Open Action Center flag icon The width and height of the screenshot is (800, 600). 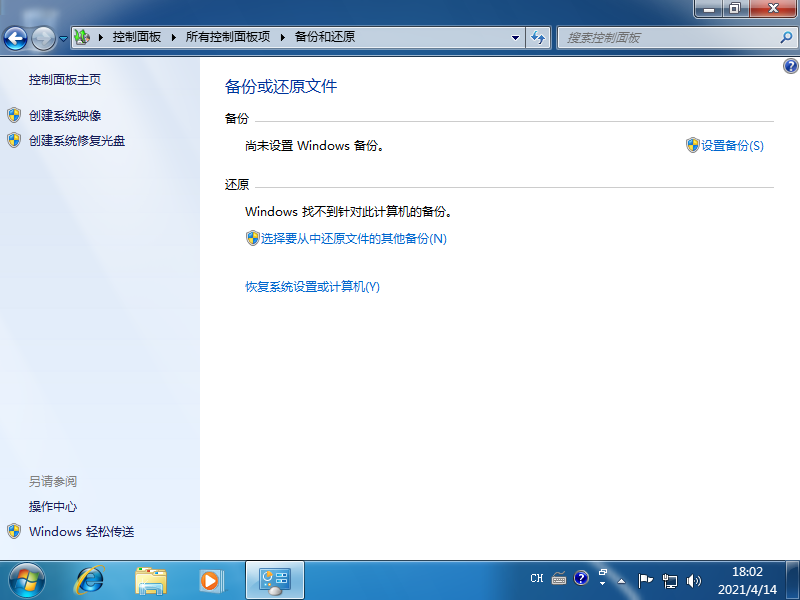point(645,581)
